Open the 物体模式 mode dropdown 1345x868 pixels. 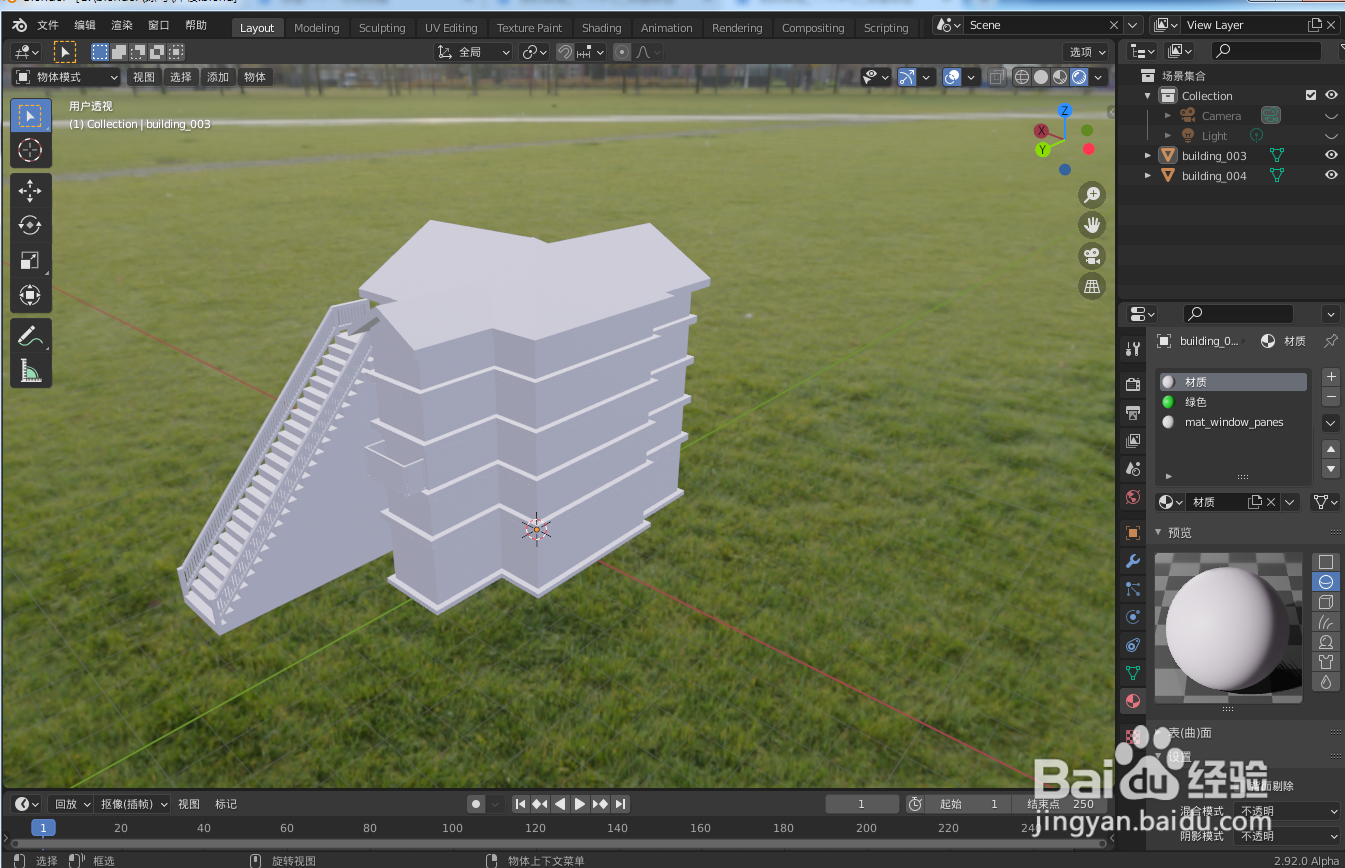(x=65, y=76)
